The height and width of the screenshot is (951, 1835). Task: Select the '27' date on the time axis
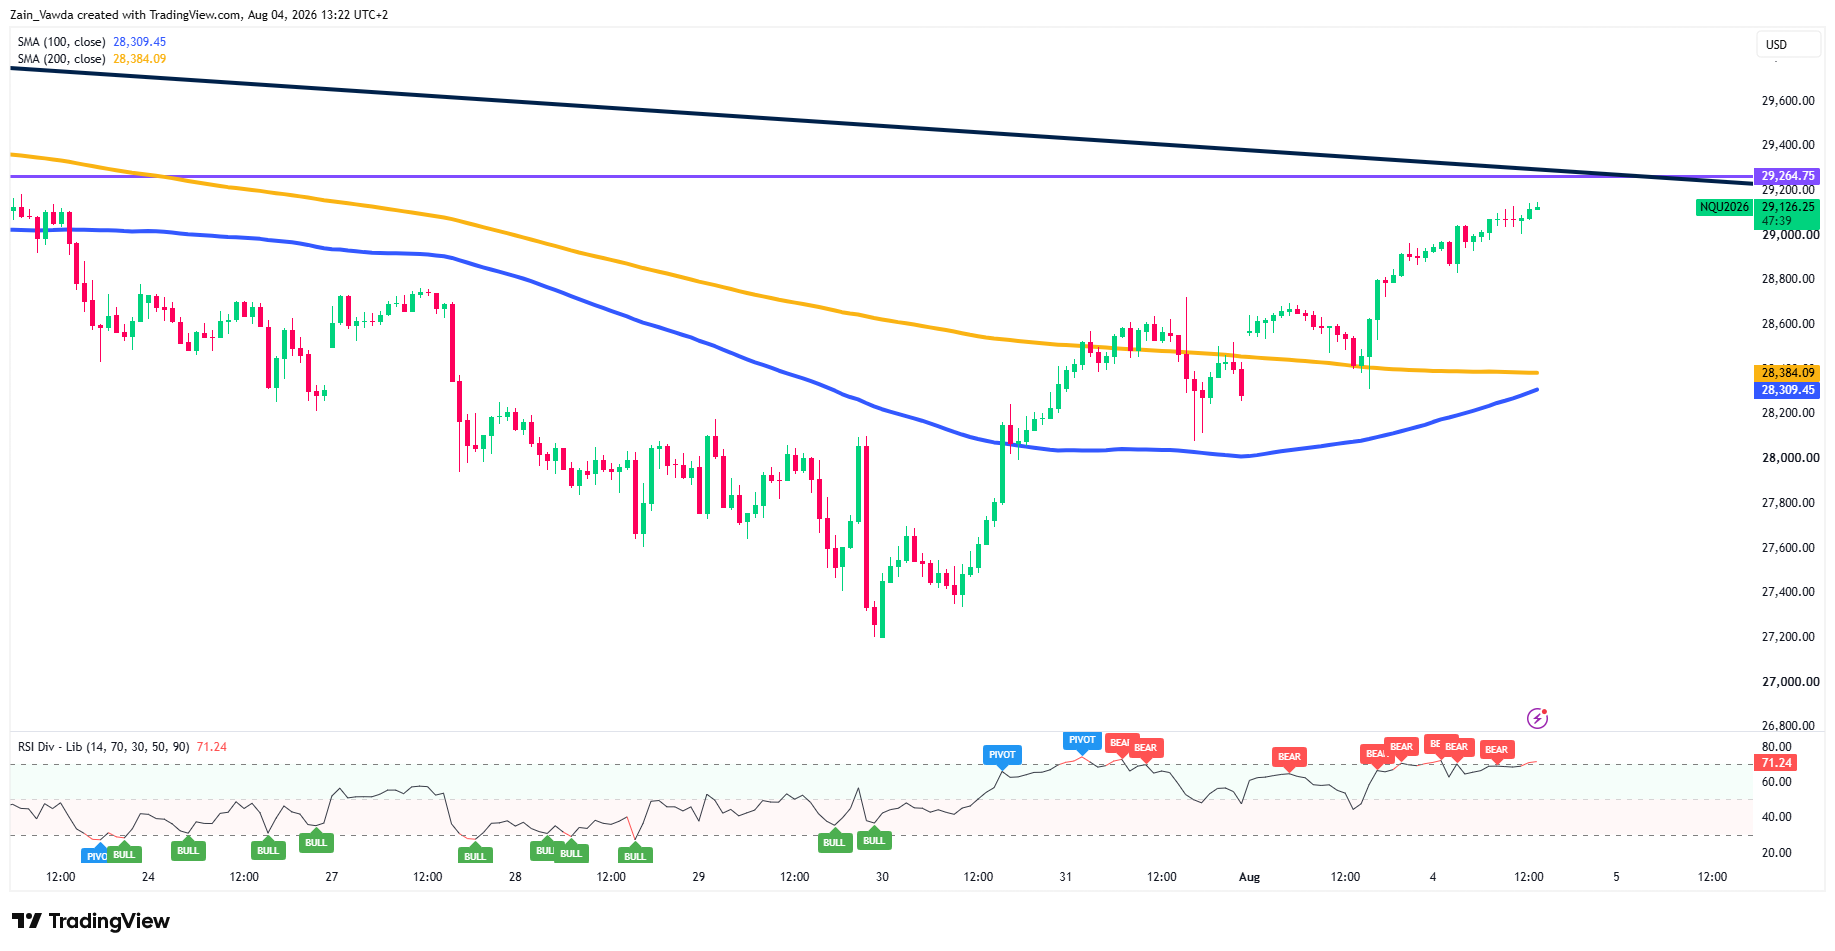pyautogui.click(x=332, y=877)
